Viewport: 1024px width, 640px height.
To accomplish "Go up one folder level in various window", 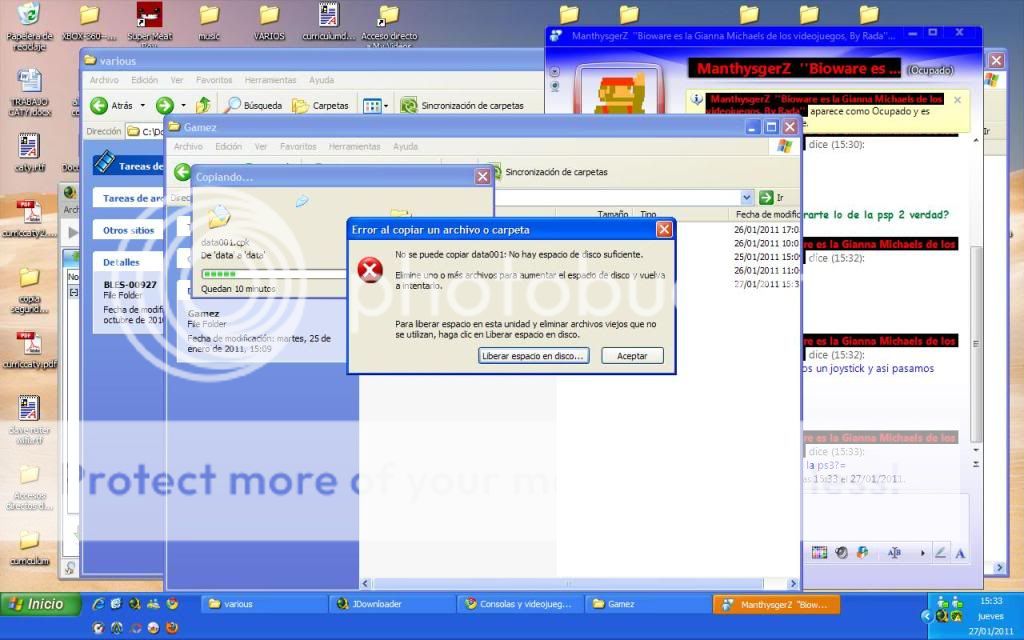I will point(204,105).
